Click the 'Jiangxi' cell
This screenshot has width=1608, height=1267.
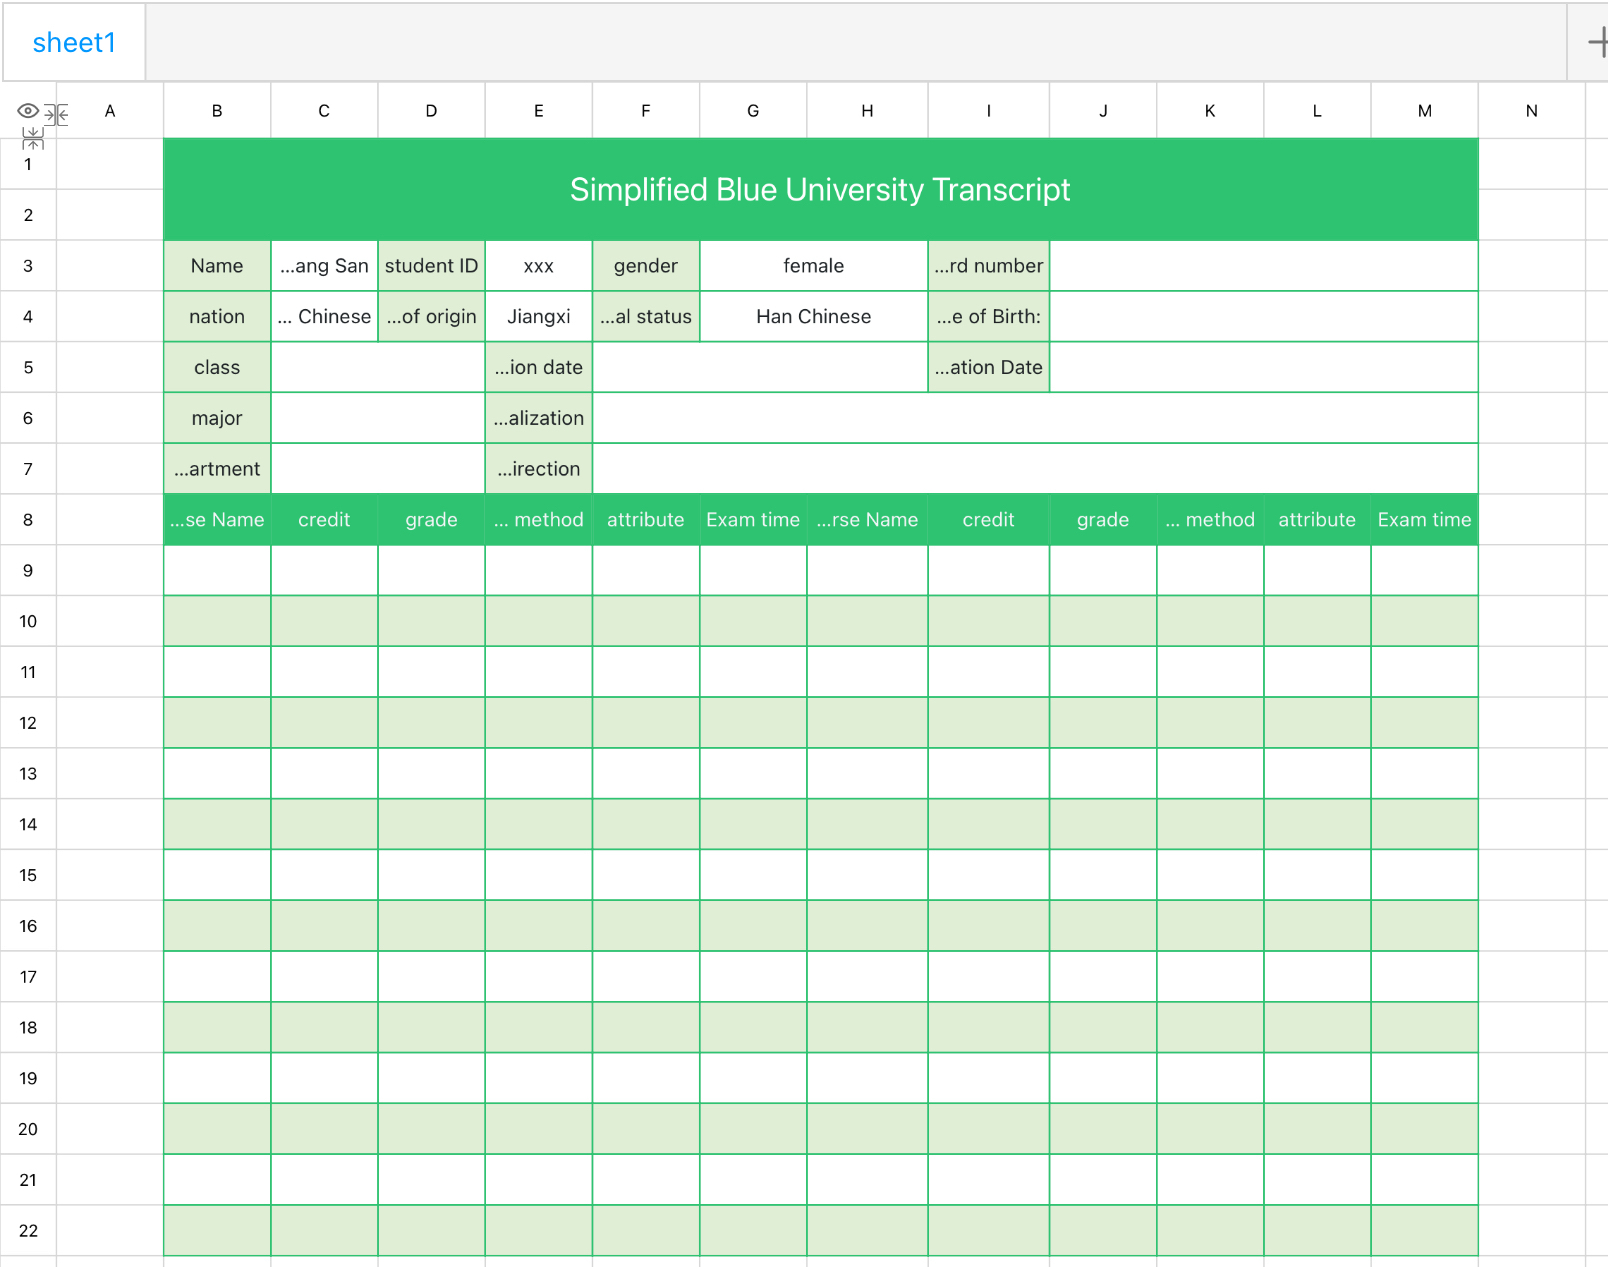click(x=538, y=317)
